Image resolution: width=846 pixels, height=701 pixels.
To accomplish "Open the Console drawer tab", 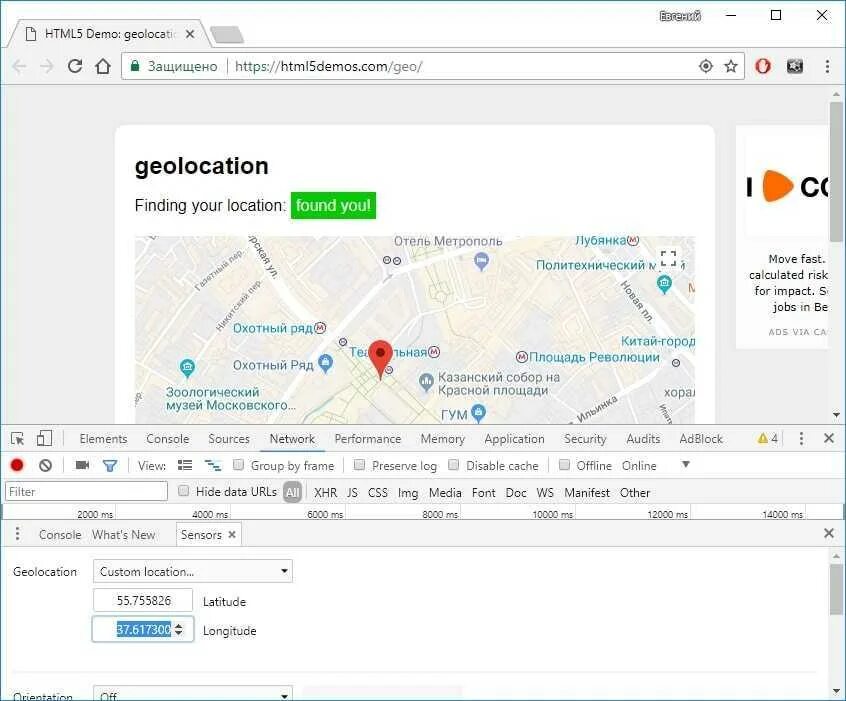I will click(x=60, y=534).
